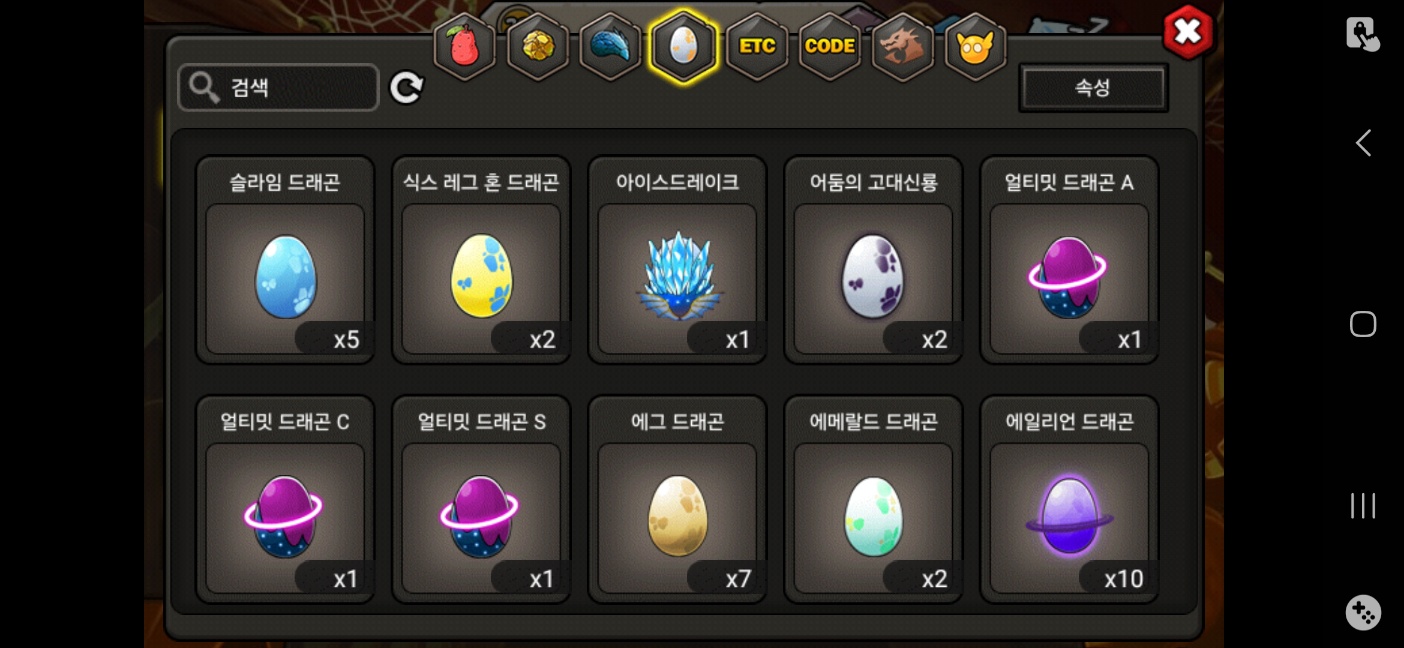This screenshot has width=1404, height=648.
Task: Click the refresh arrow beside search
Action: [x=406, y=88]
